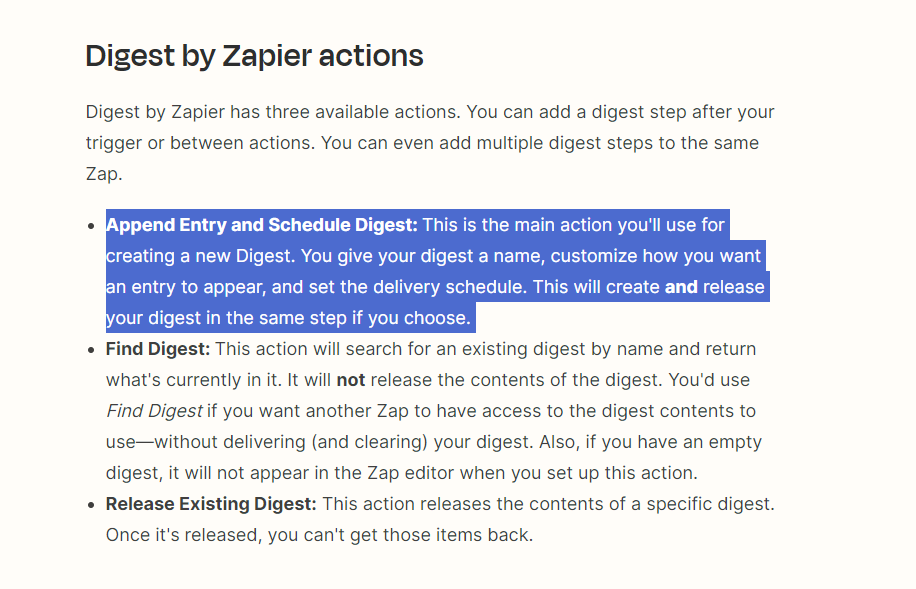Click the bold "and" in the highlighted bullet
Viewport: 916px width, 589px height.
point(680,287)
